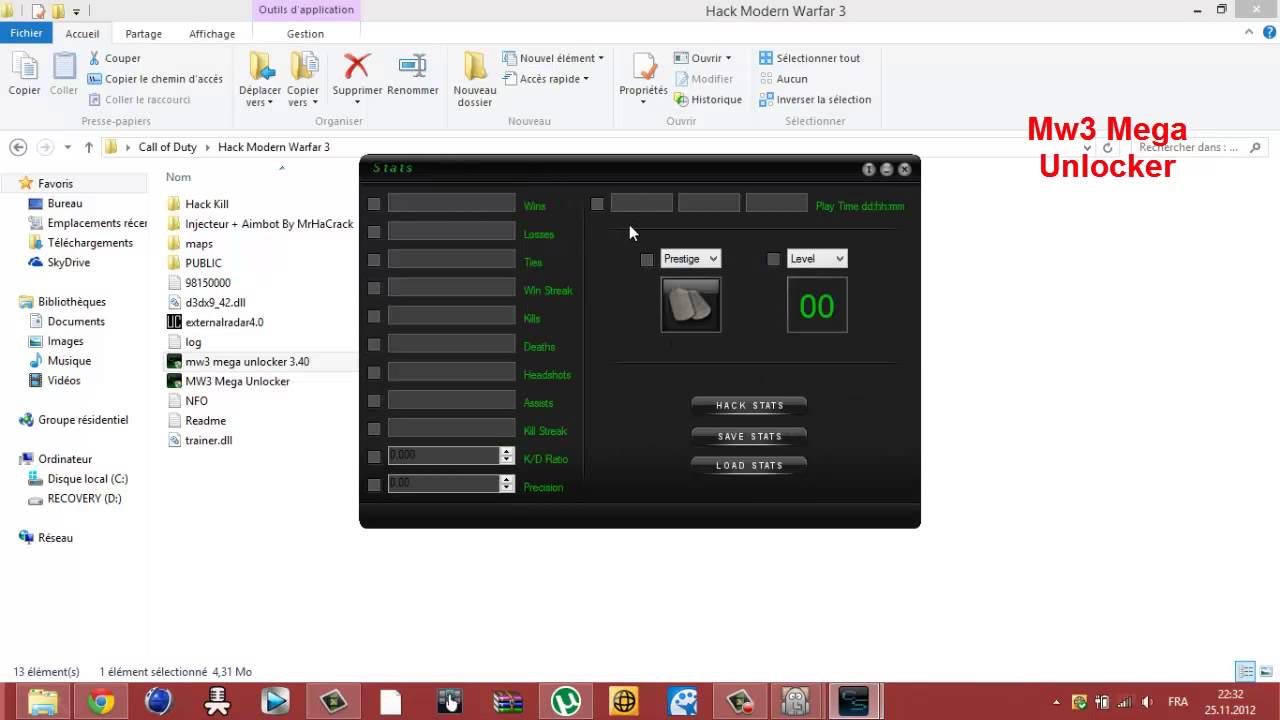Click the SAVE STATS button

pos(749,436)
